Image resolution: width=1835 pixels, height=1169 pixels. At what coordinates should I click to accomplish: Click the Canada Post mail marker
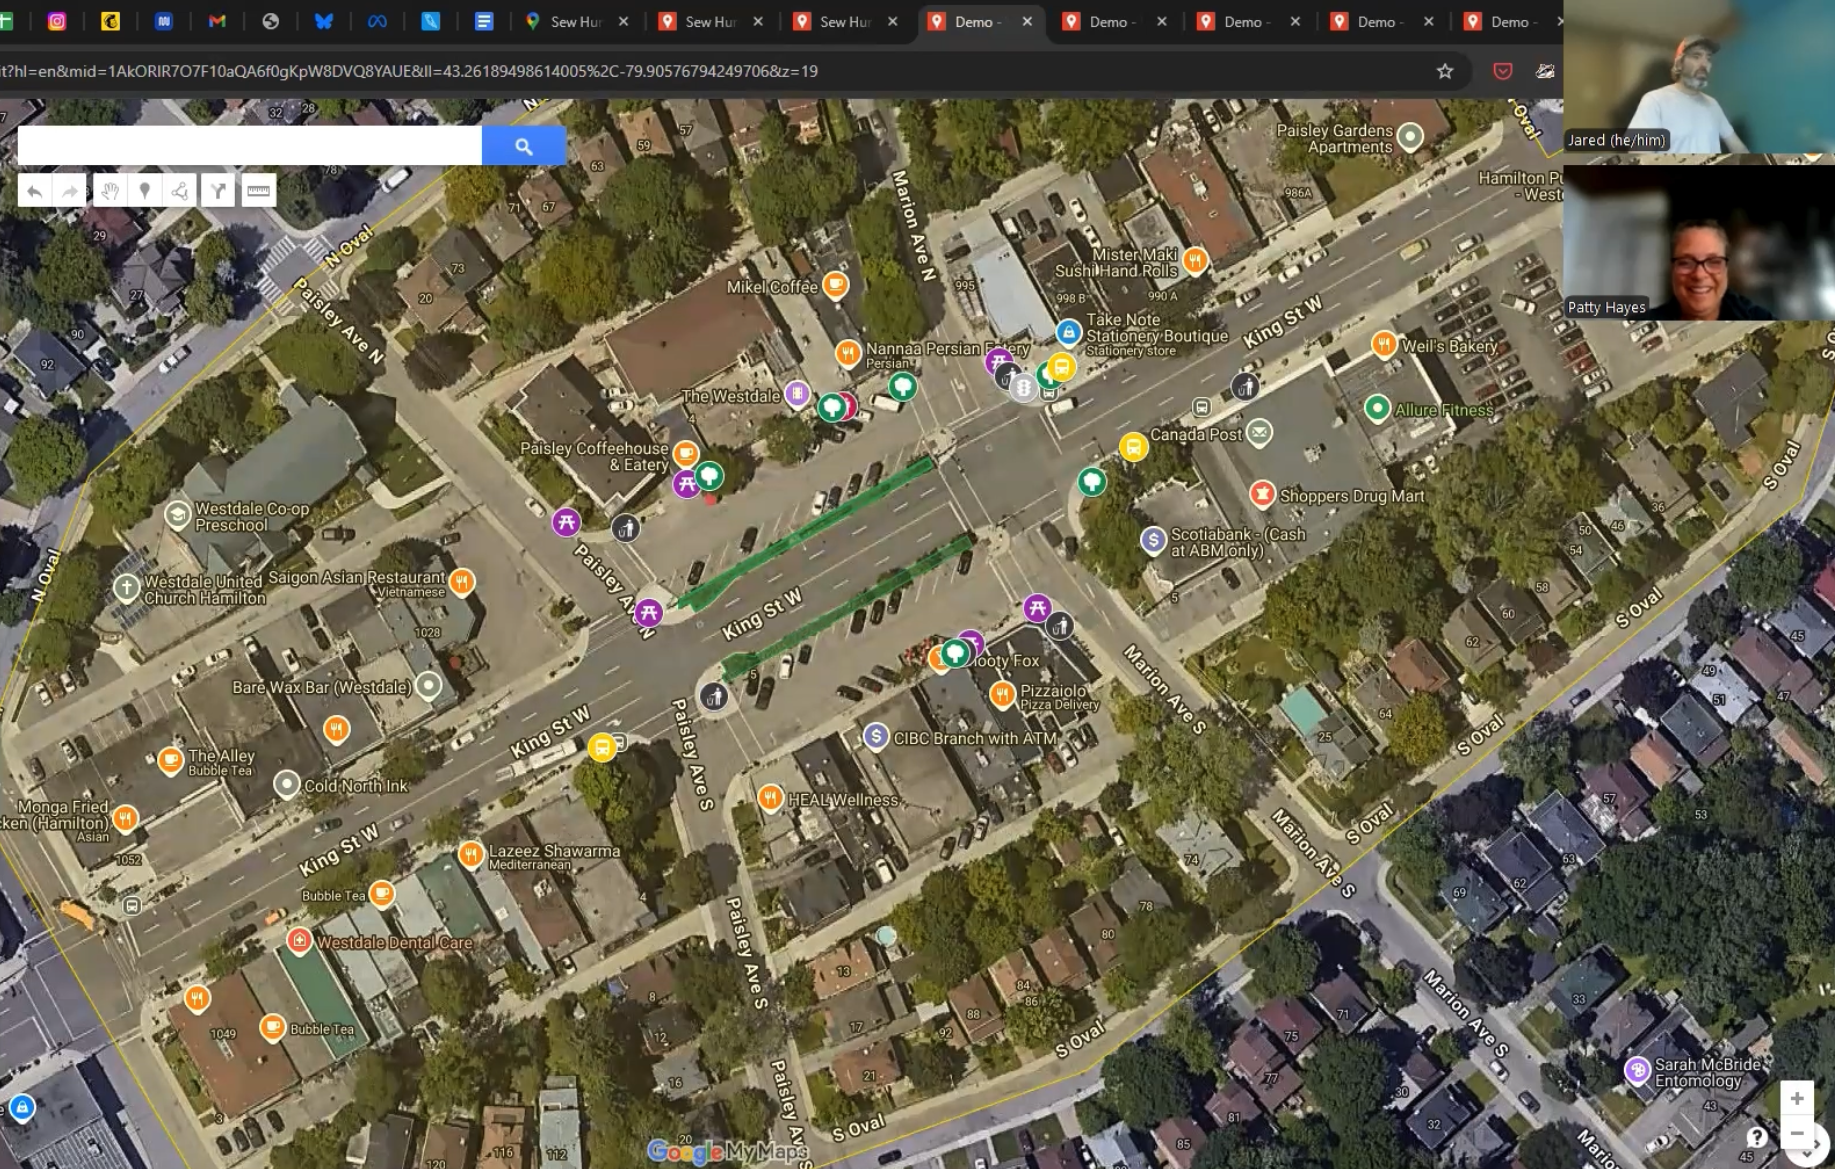pos(1259,432)
